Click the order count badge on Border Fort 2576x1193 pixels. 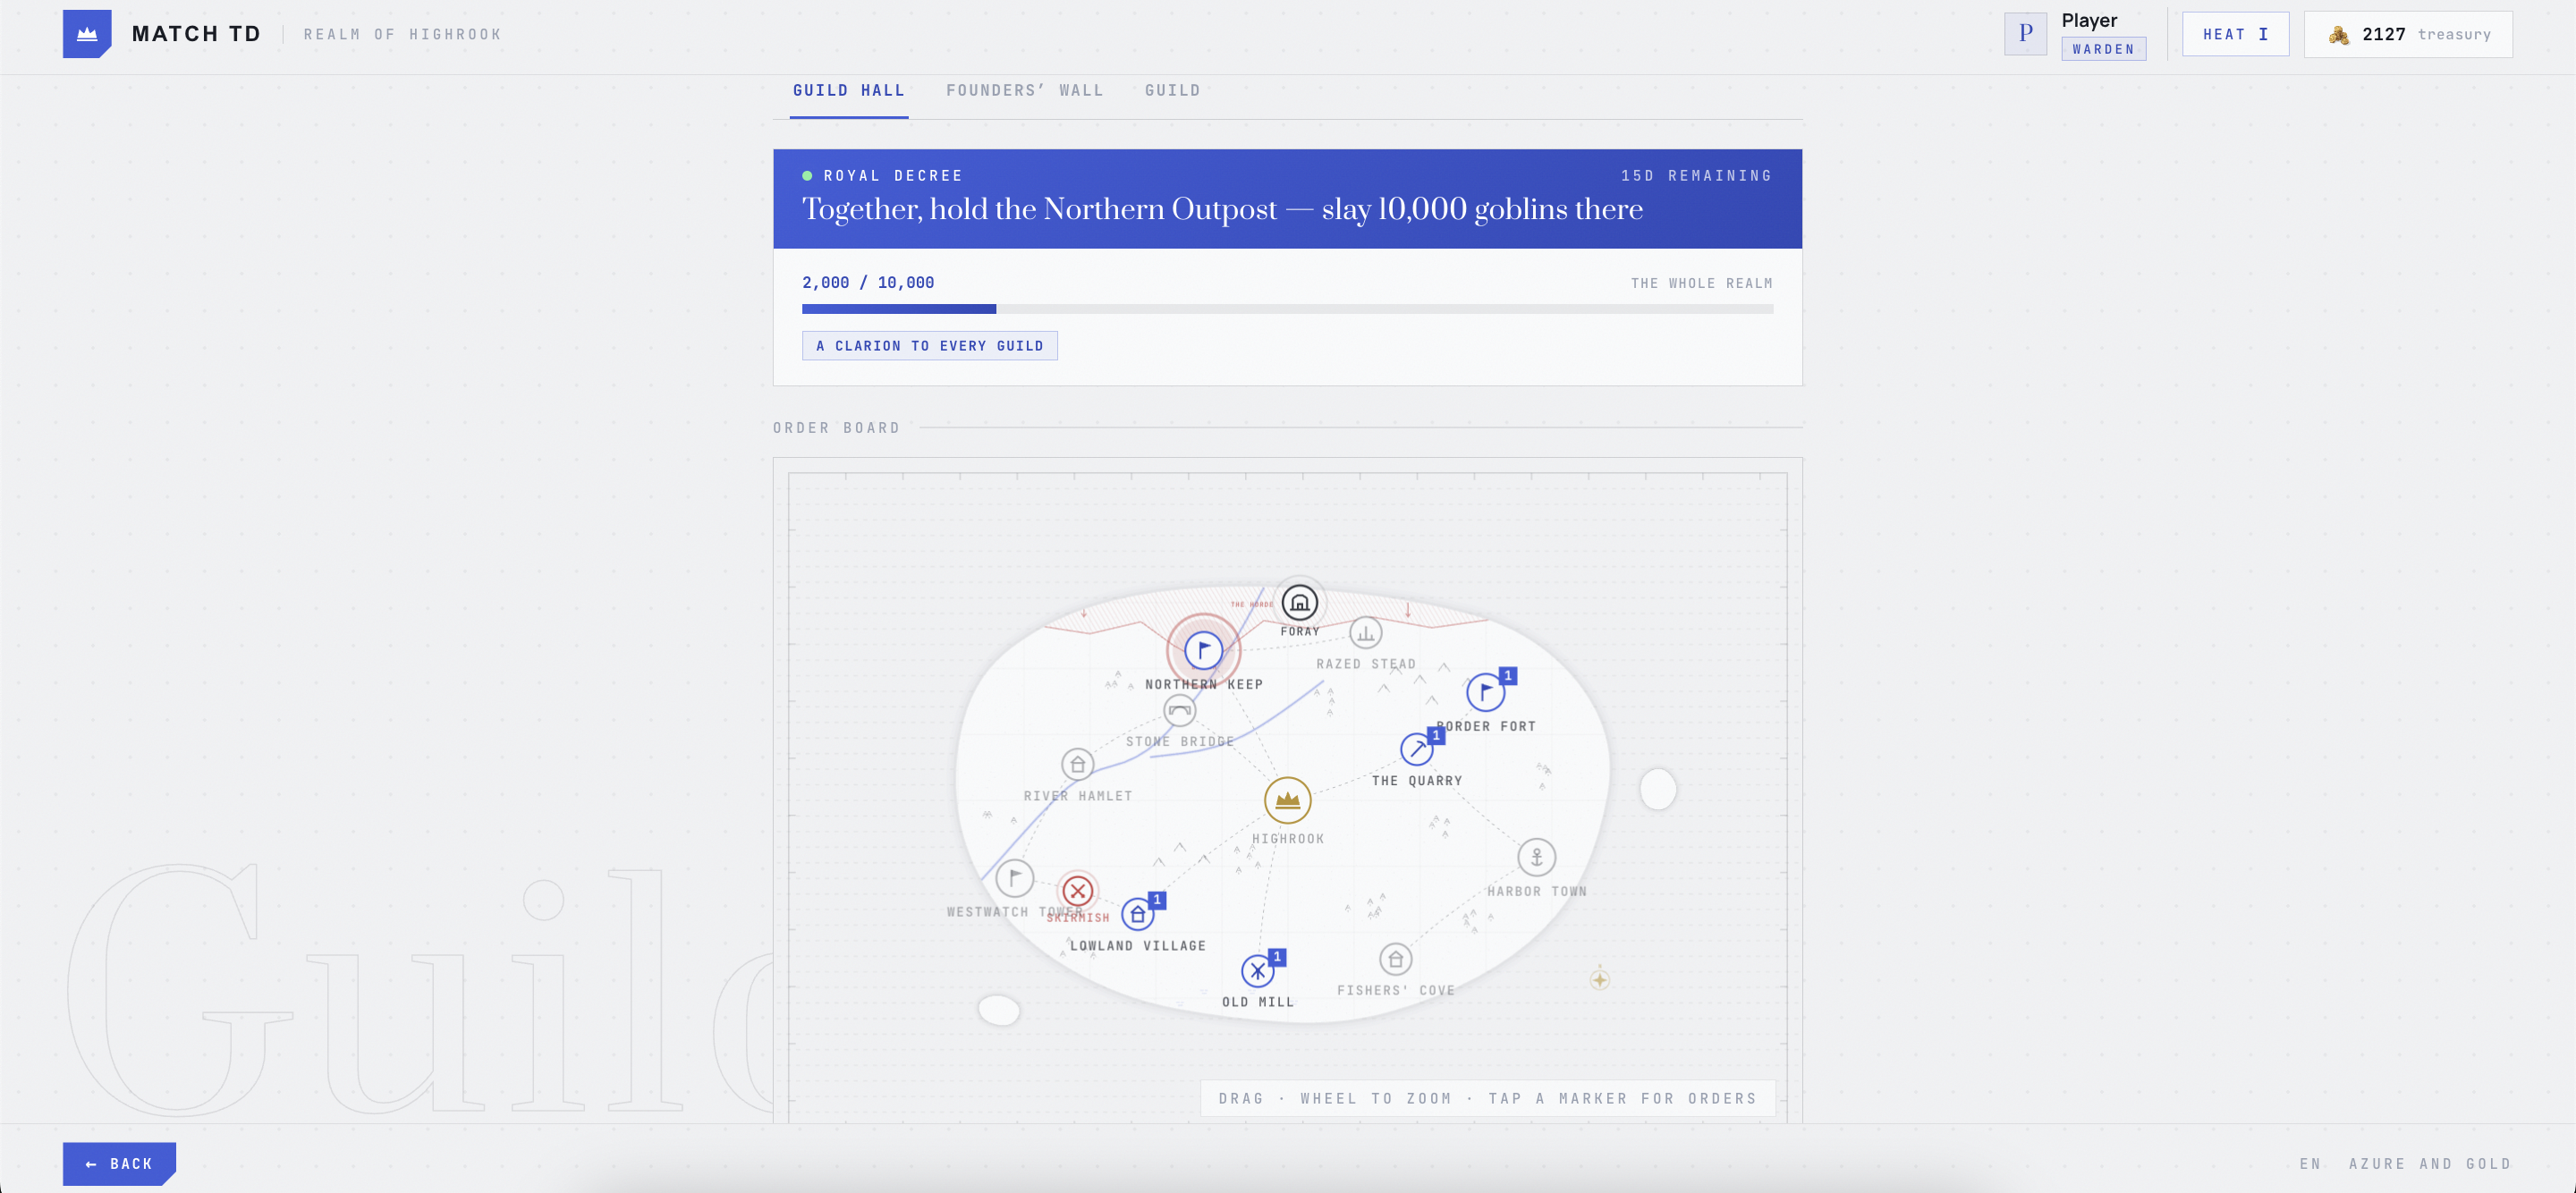(1508, 676)
